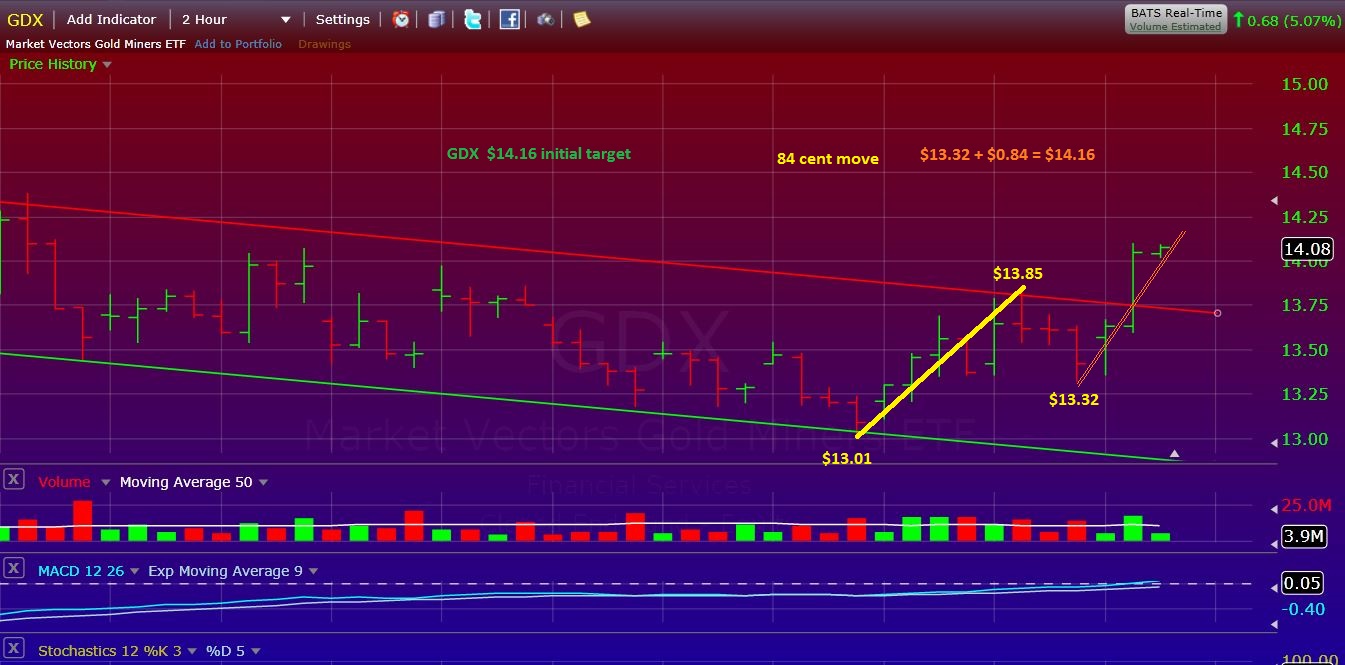The width and height of the screenshot is (1345, 665).
Task: Open the yellow sticky note icon
Action: (581, 19)
